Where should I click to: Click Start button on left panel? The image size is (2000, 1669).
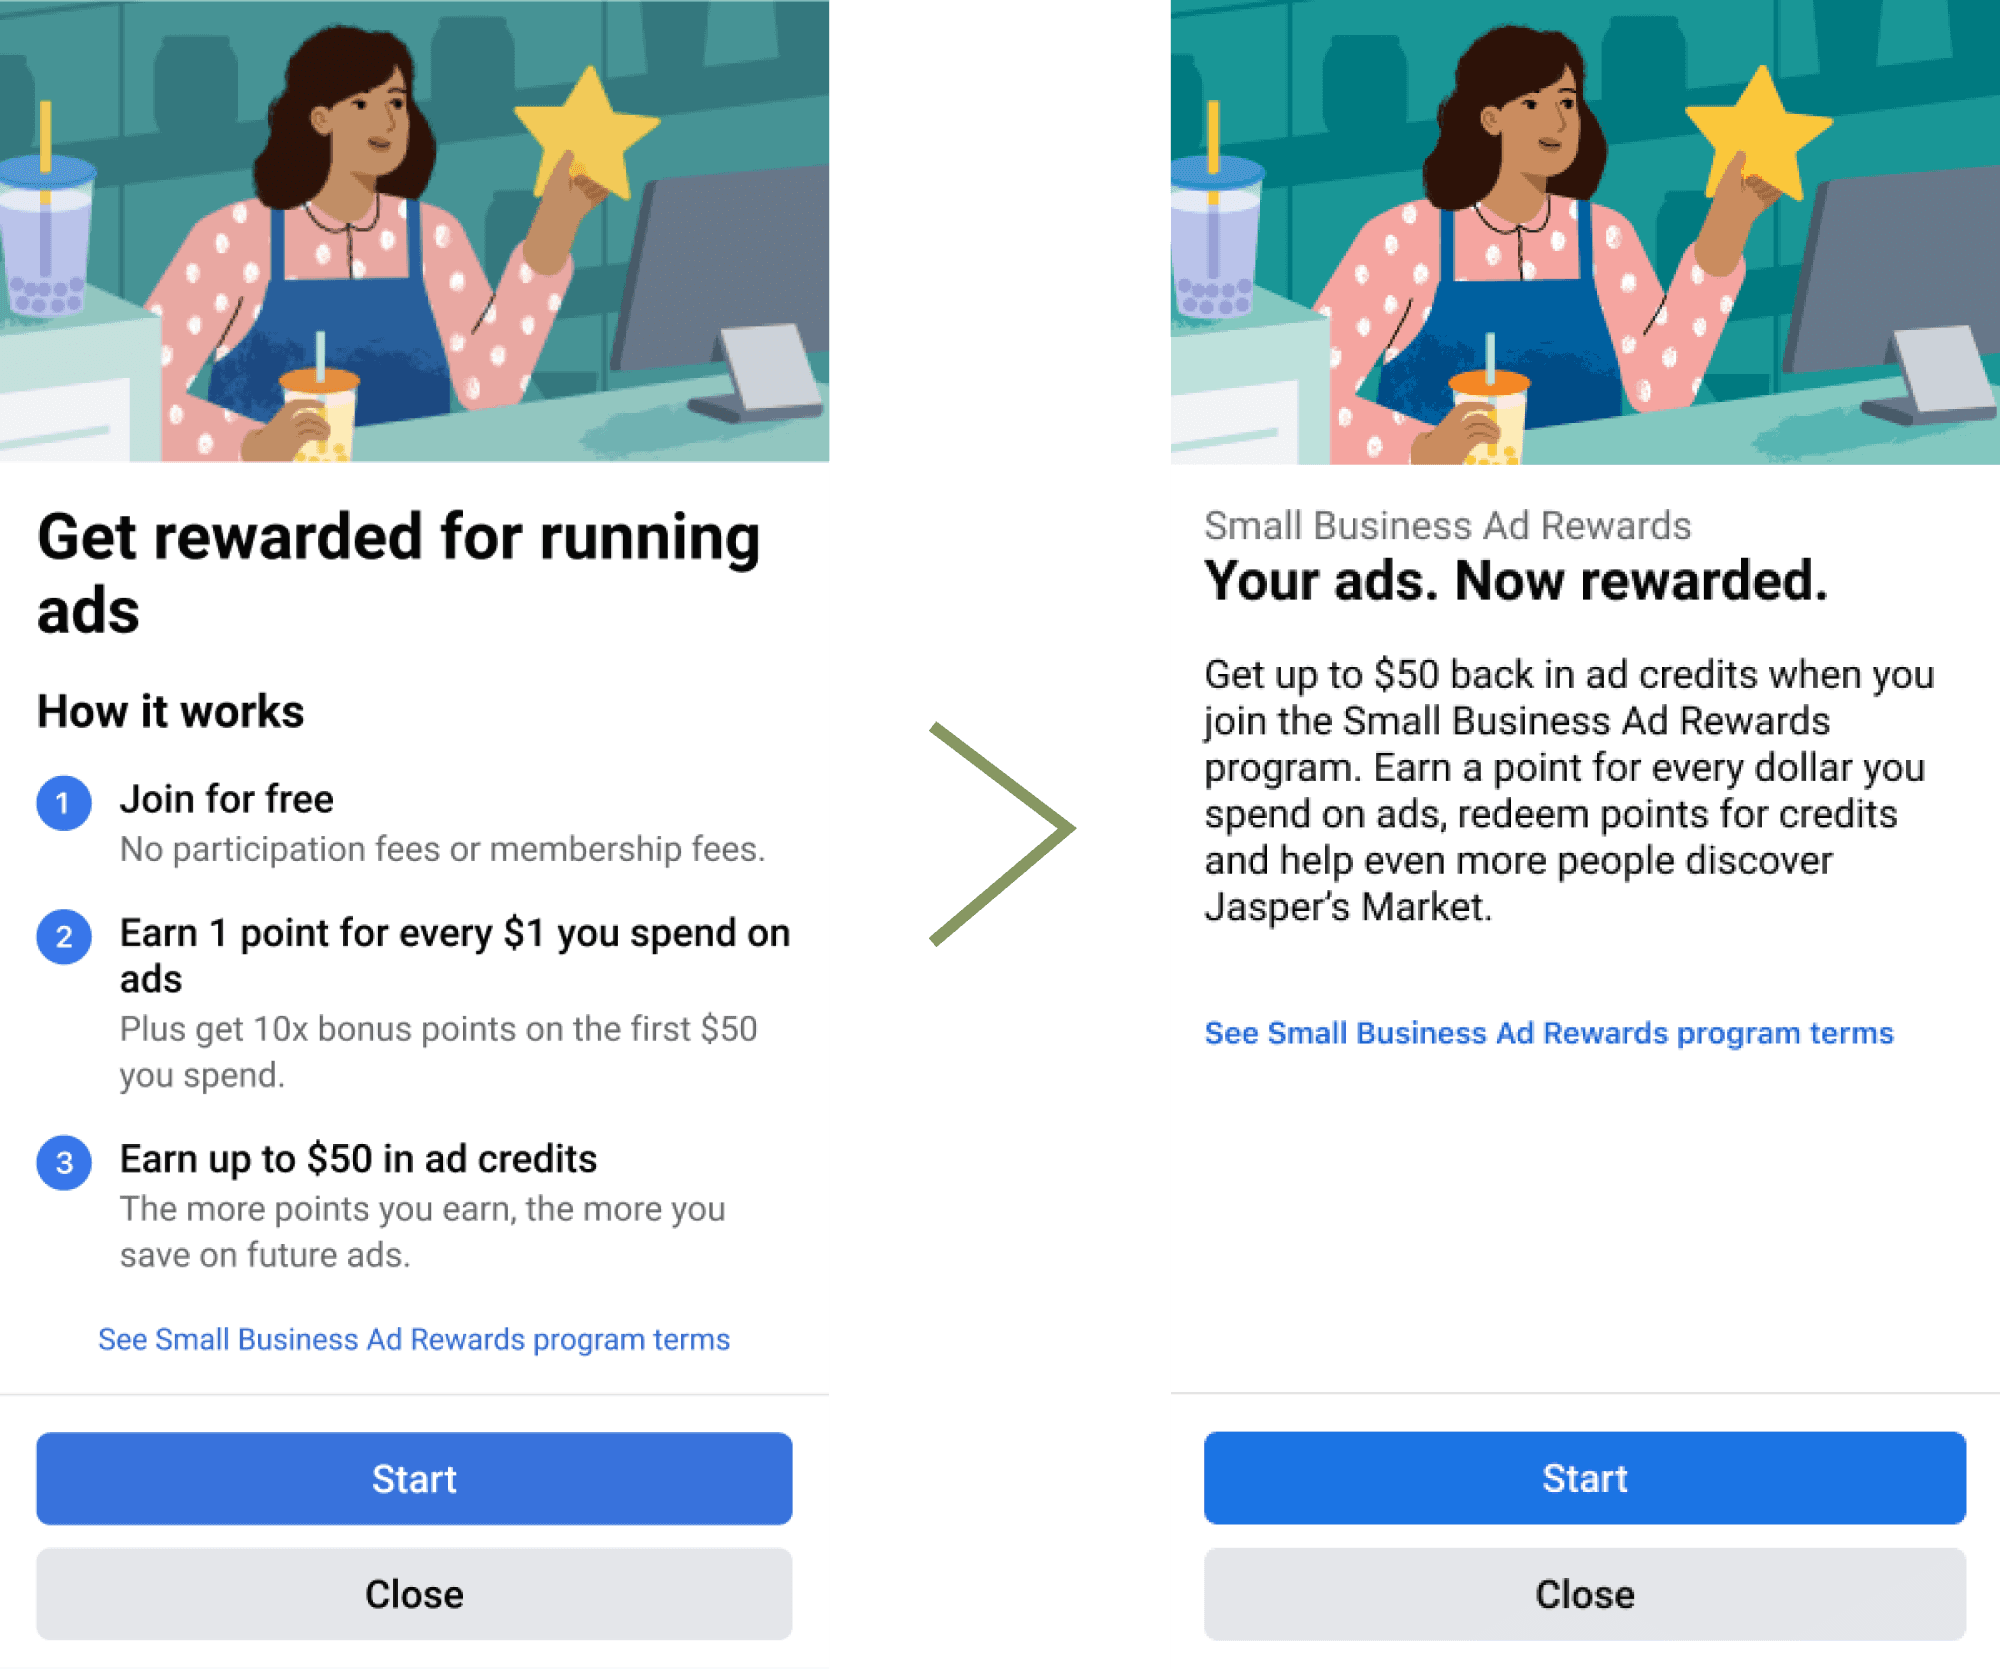click(414, 1478)
